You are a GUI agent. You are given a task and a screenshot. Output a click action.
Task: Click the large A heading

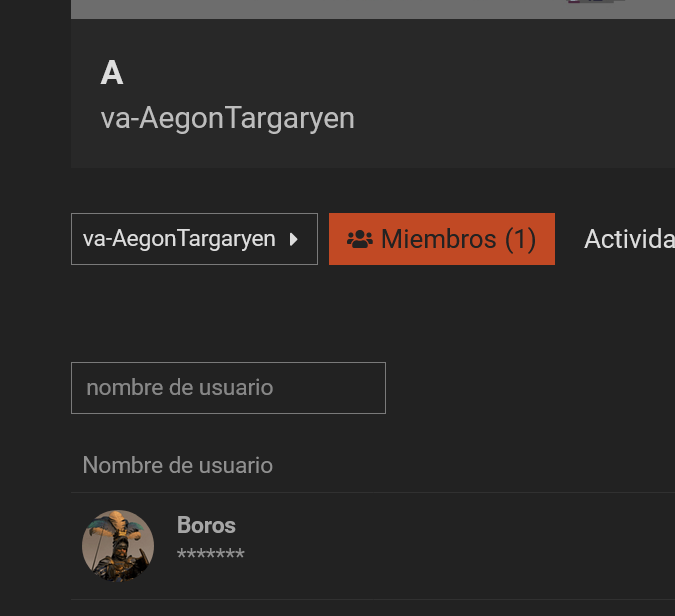tap(112, 73)
